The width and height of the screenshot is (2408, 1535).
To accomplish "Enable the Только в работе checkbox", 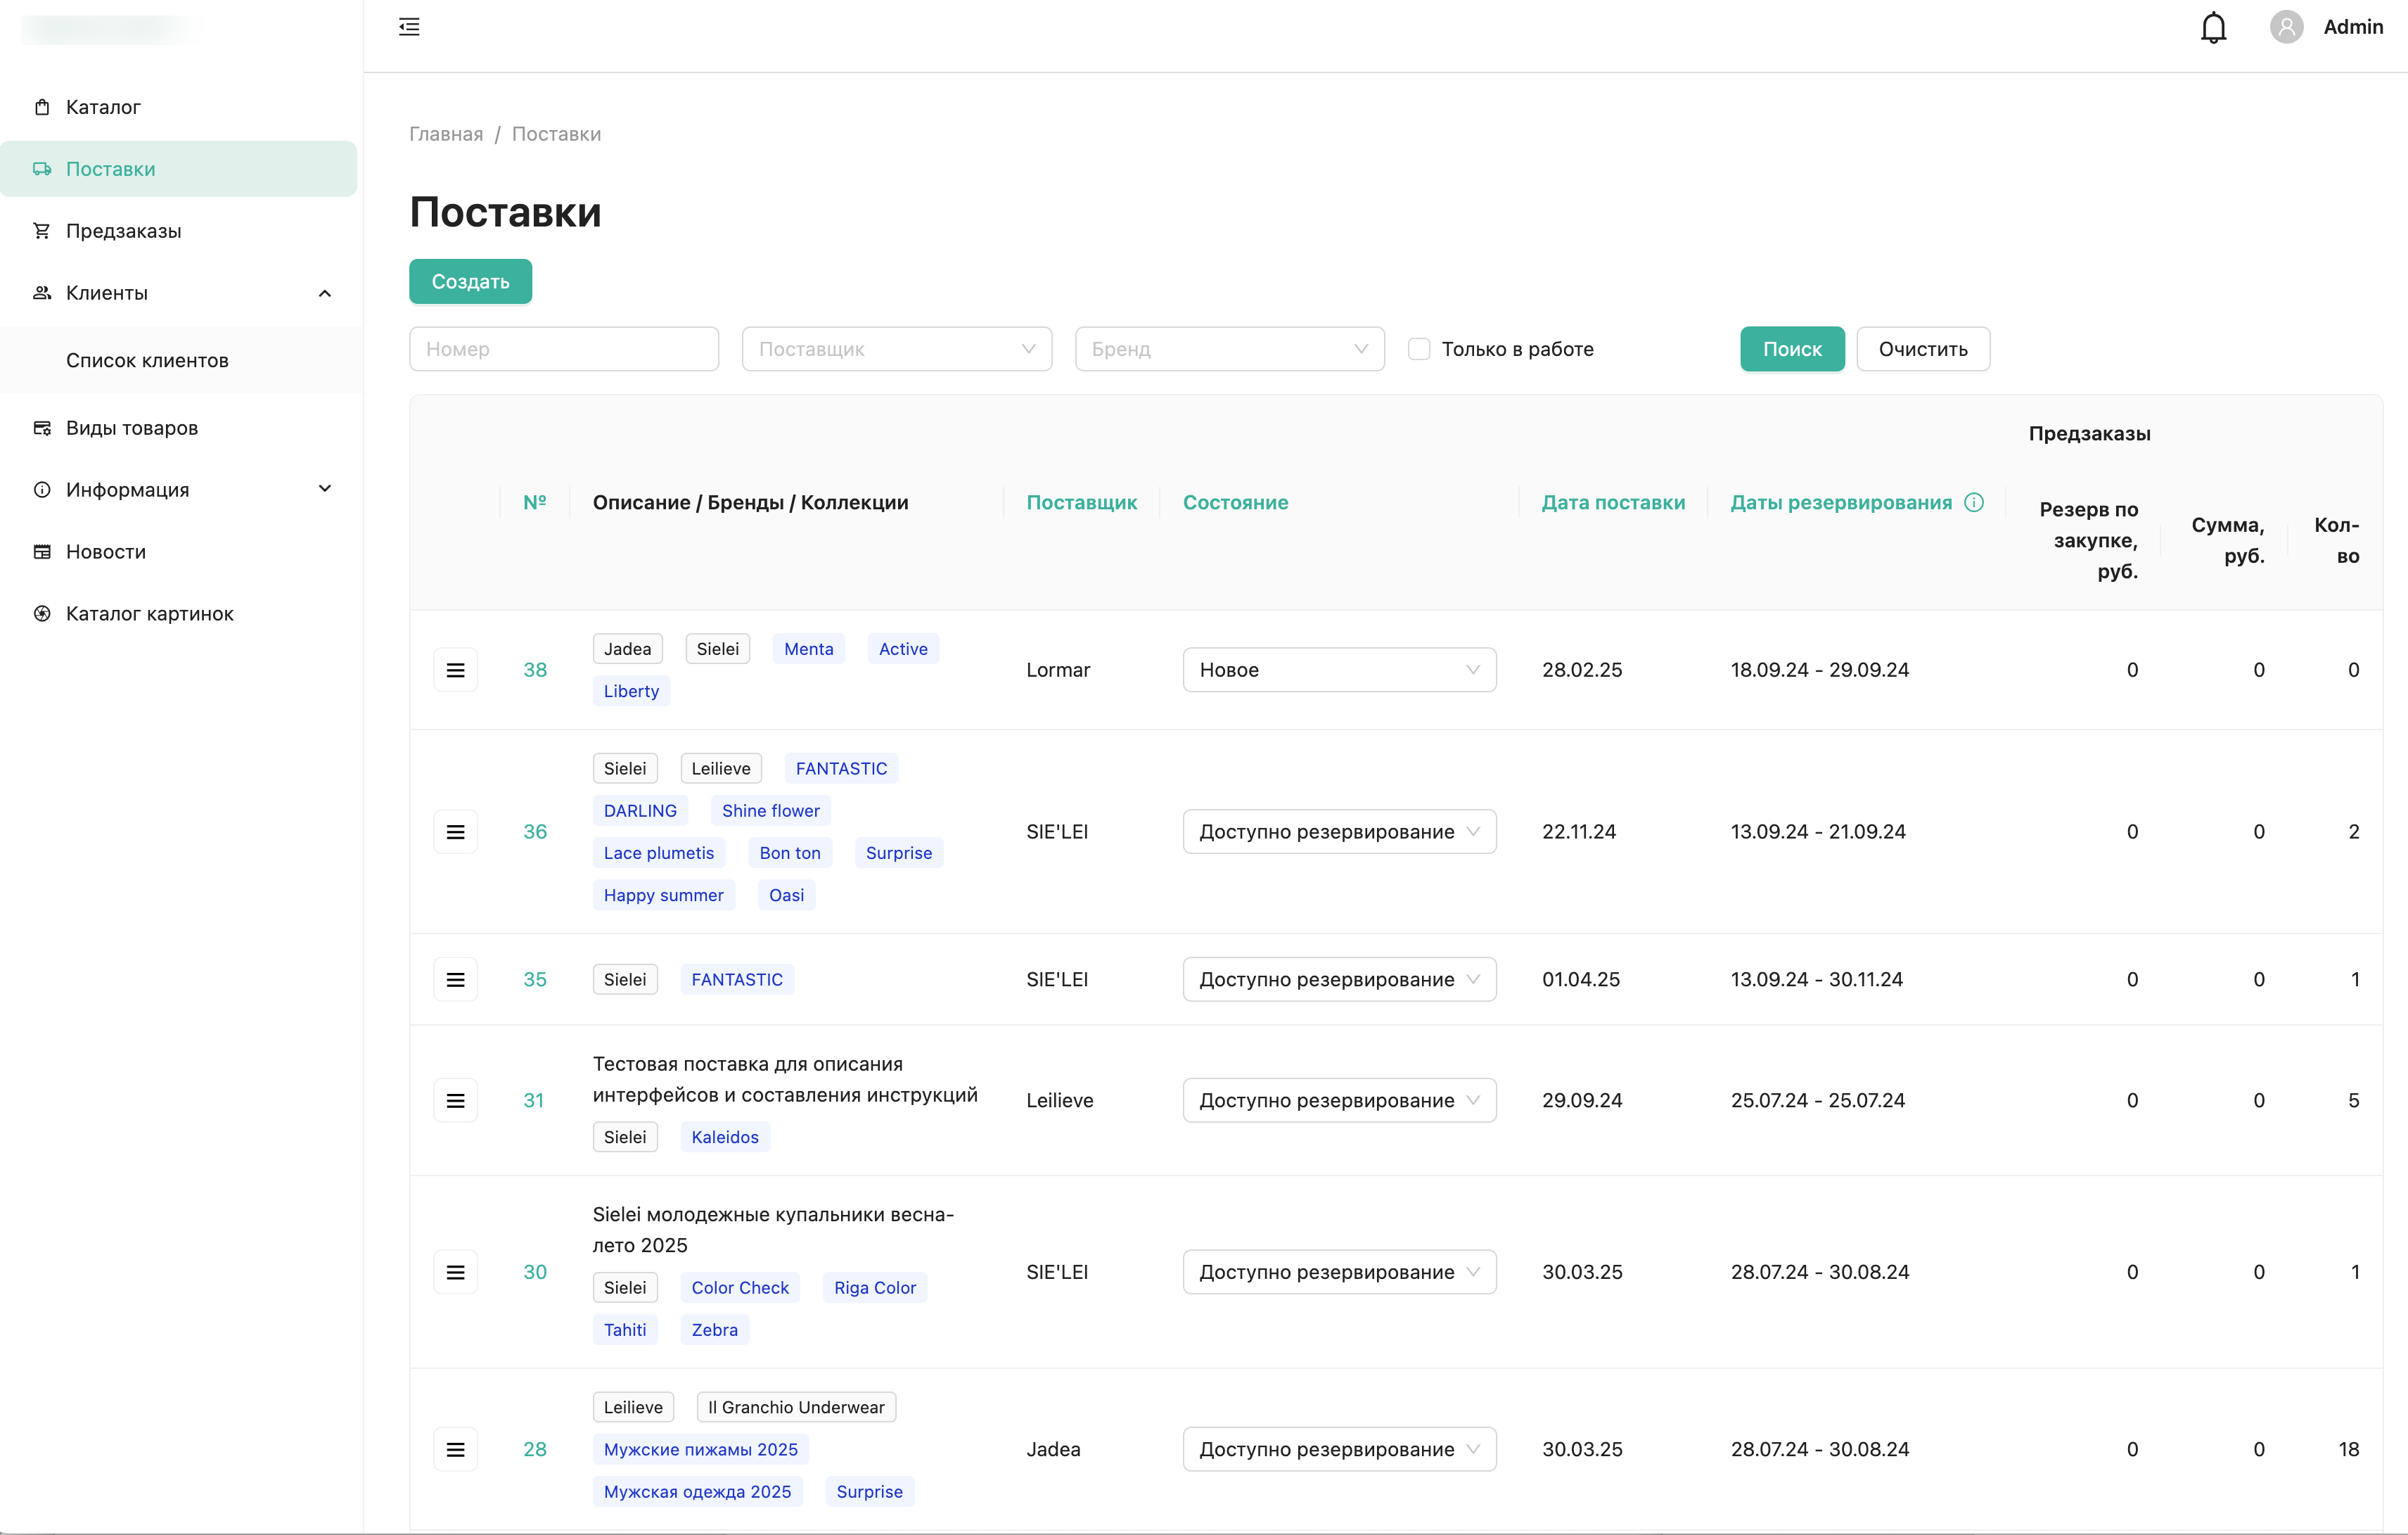I will pyautogui.click(x=1418, y=349).
